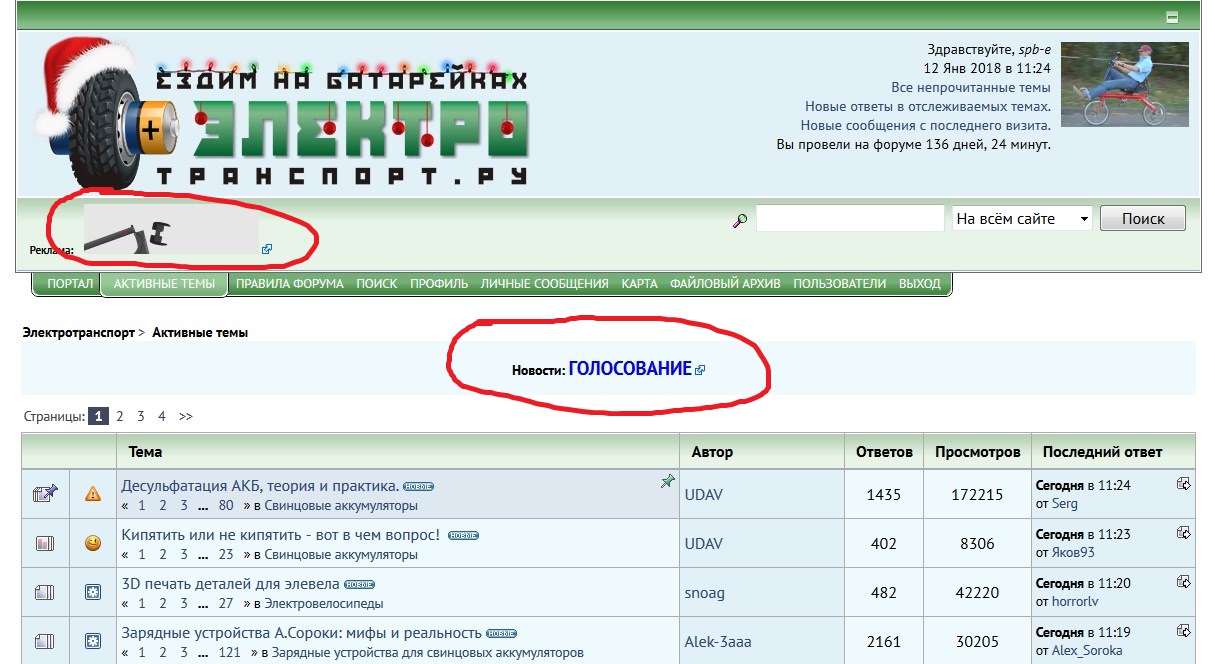Open ФАЙЛОВЫЙ АРХИВ from the menu bar
Screen dimensions: 1215x664
coord(725,284)
